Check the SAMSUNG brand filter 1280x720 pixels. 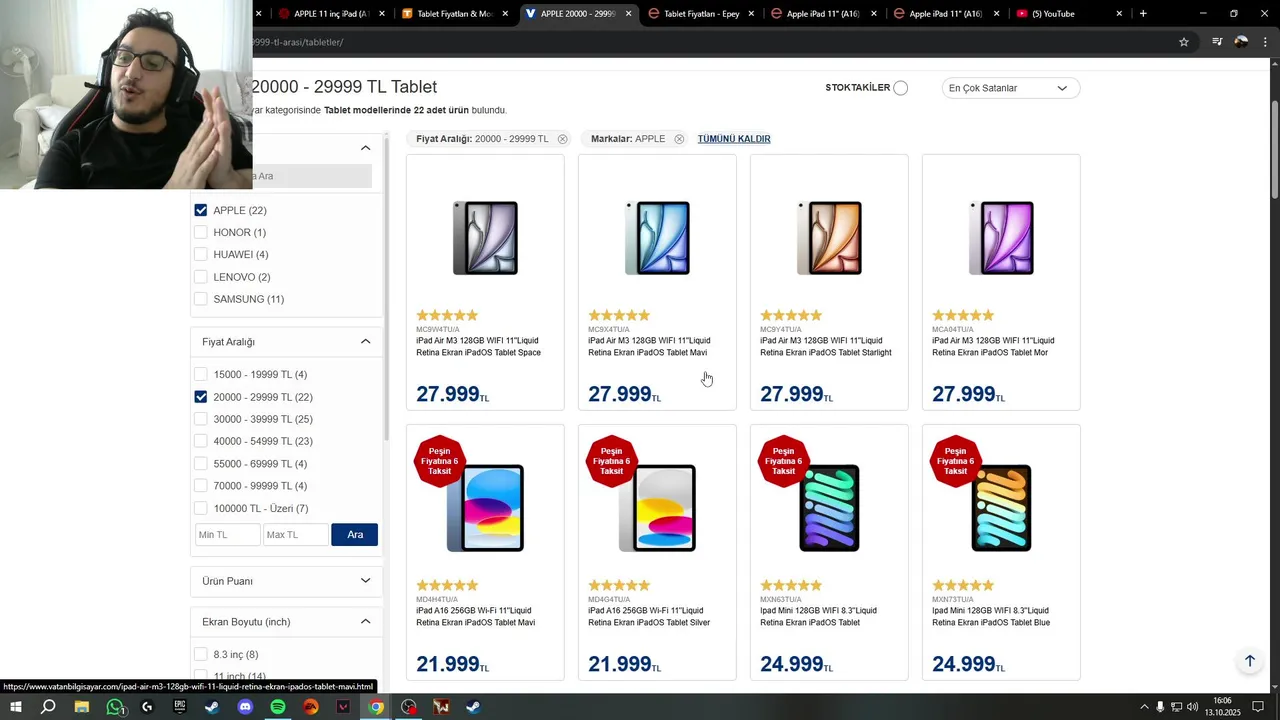(201, 299)
